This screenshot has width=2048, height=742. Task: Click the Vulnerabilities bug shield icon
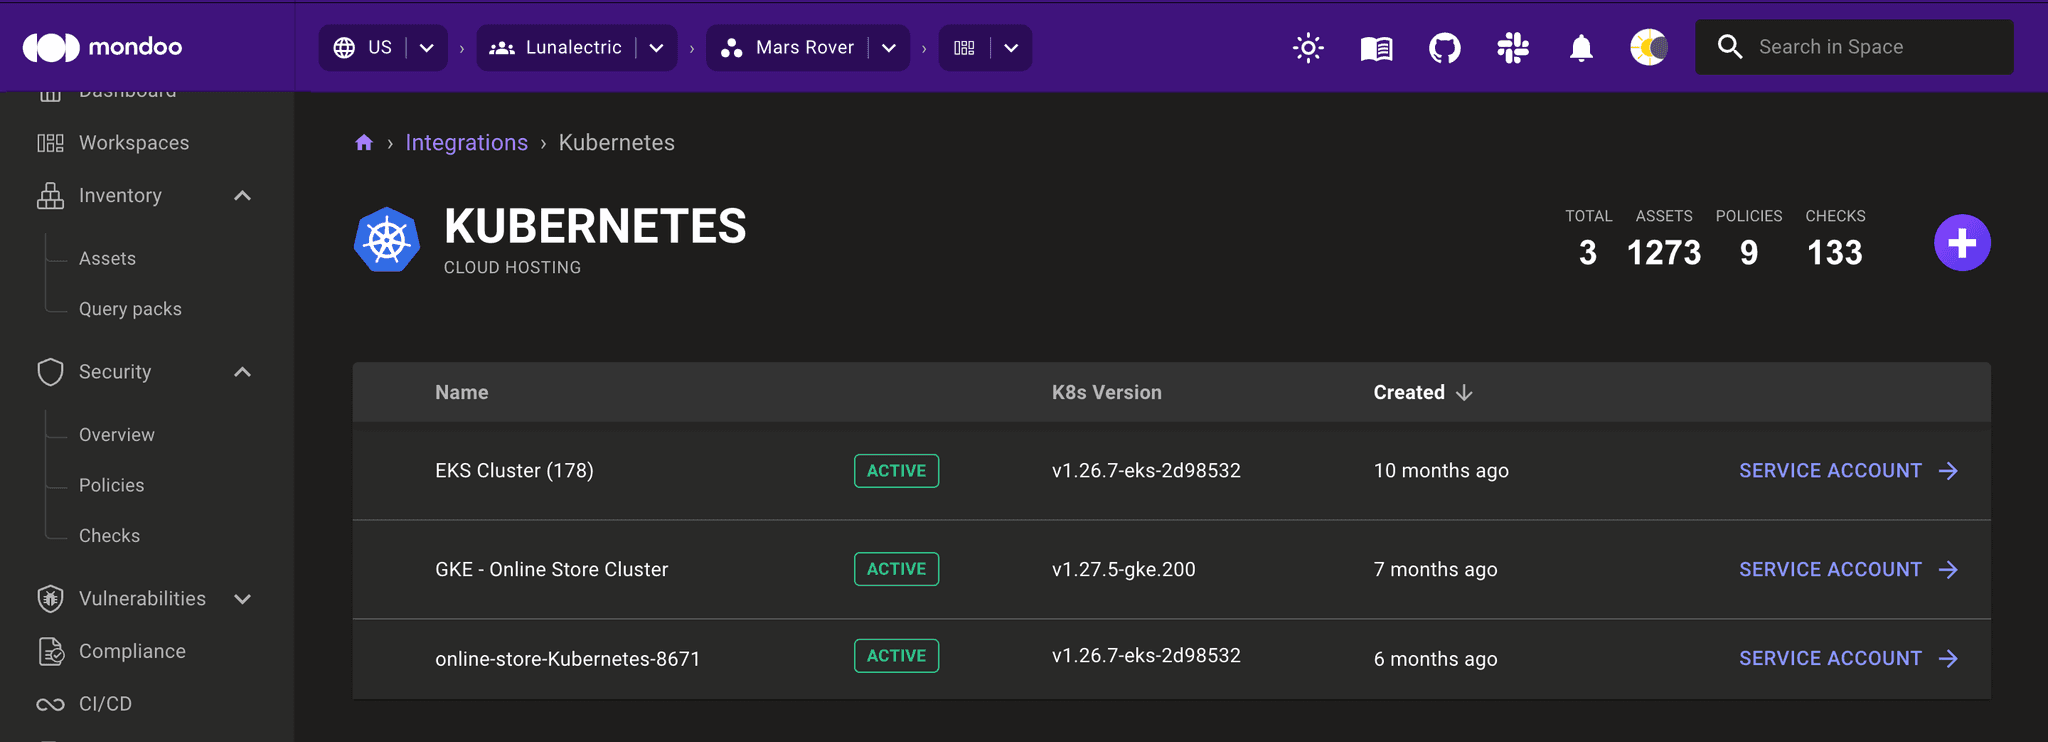50,599
